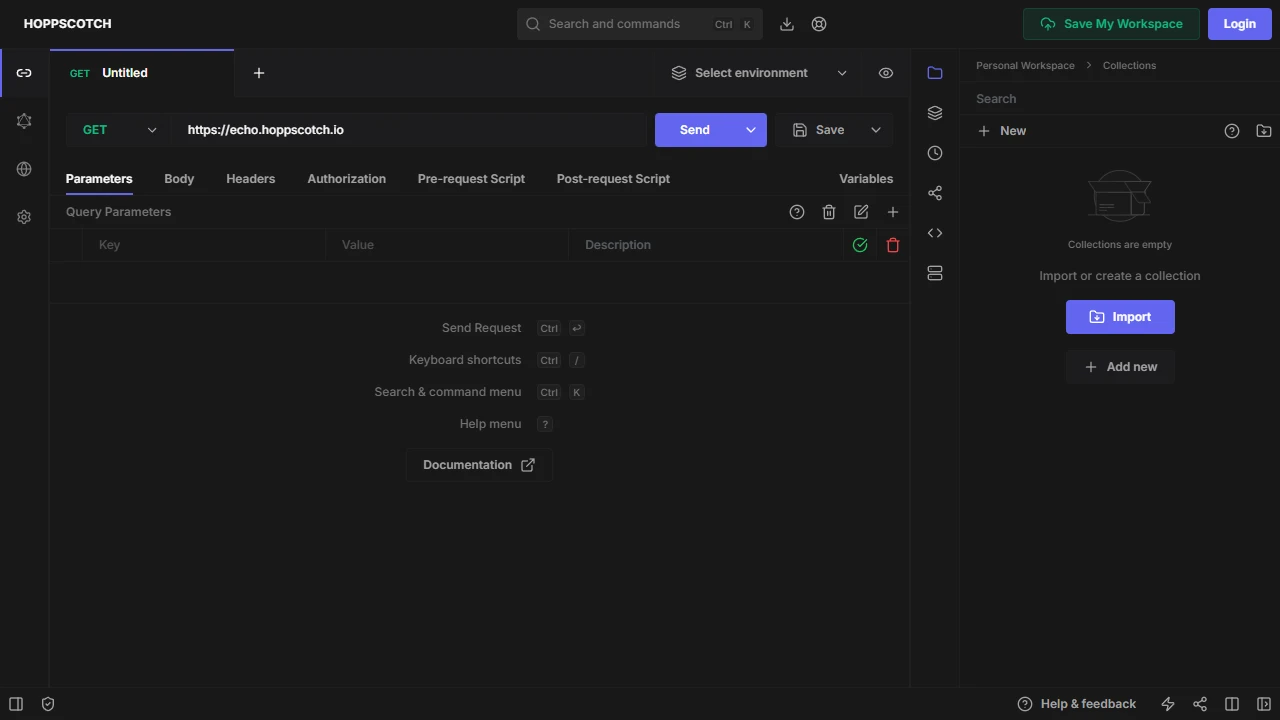The height and width of the screenshot is (720, 1280).
Task: Open the Realtime connections section
Action: coord(24,168)
